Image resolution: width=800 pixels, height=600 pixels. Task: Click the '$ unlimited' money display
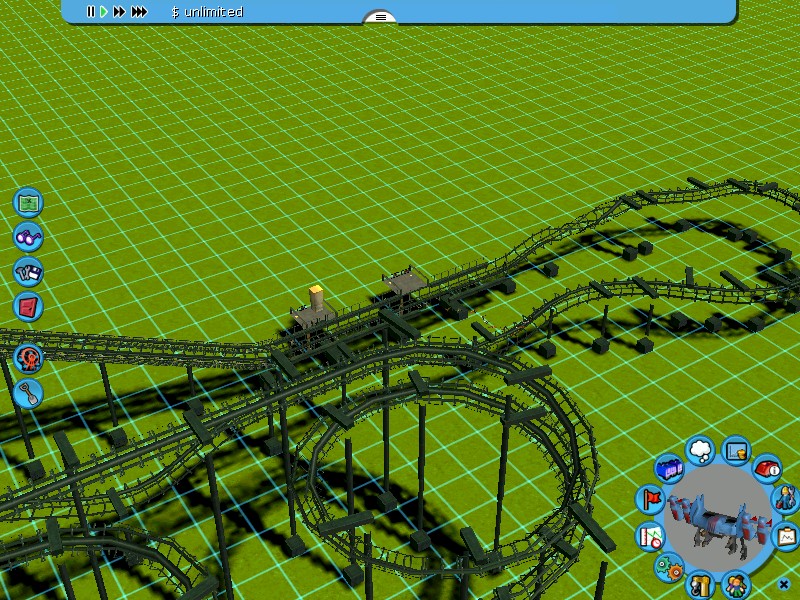(x=207, y=12)
